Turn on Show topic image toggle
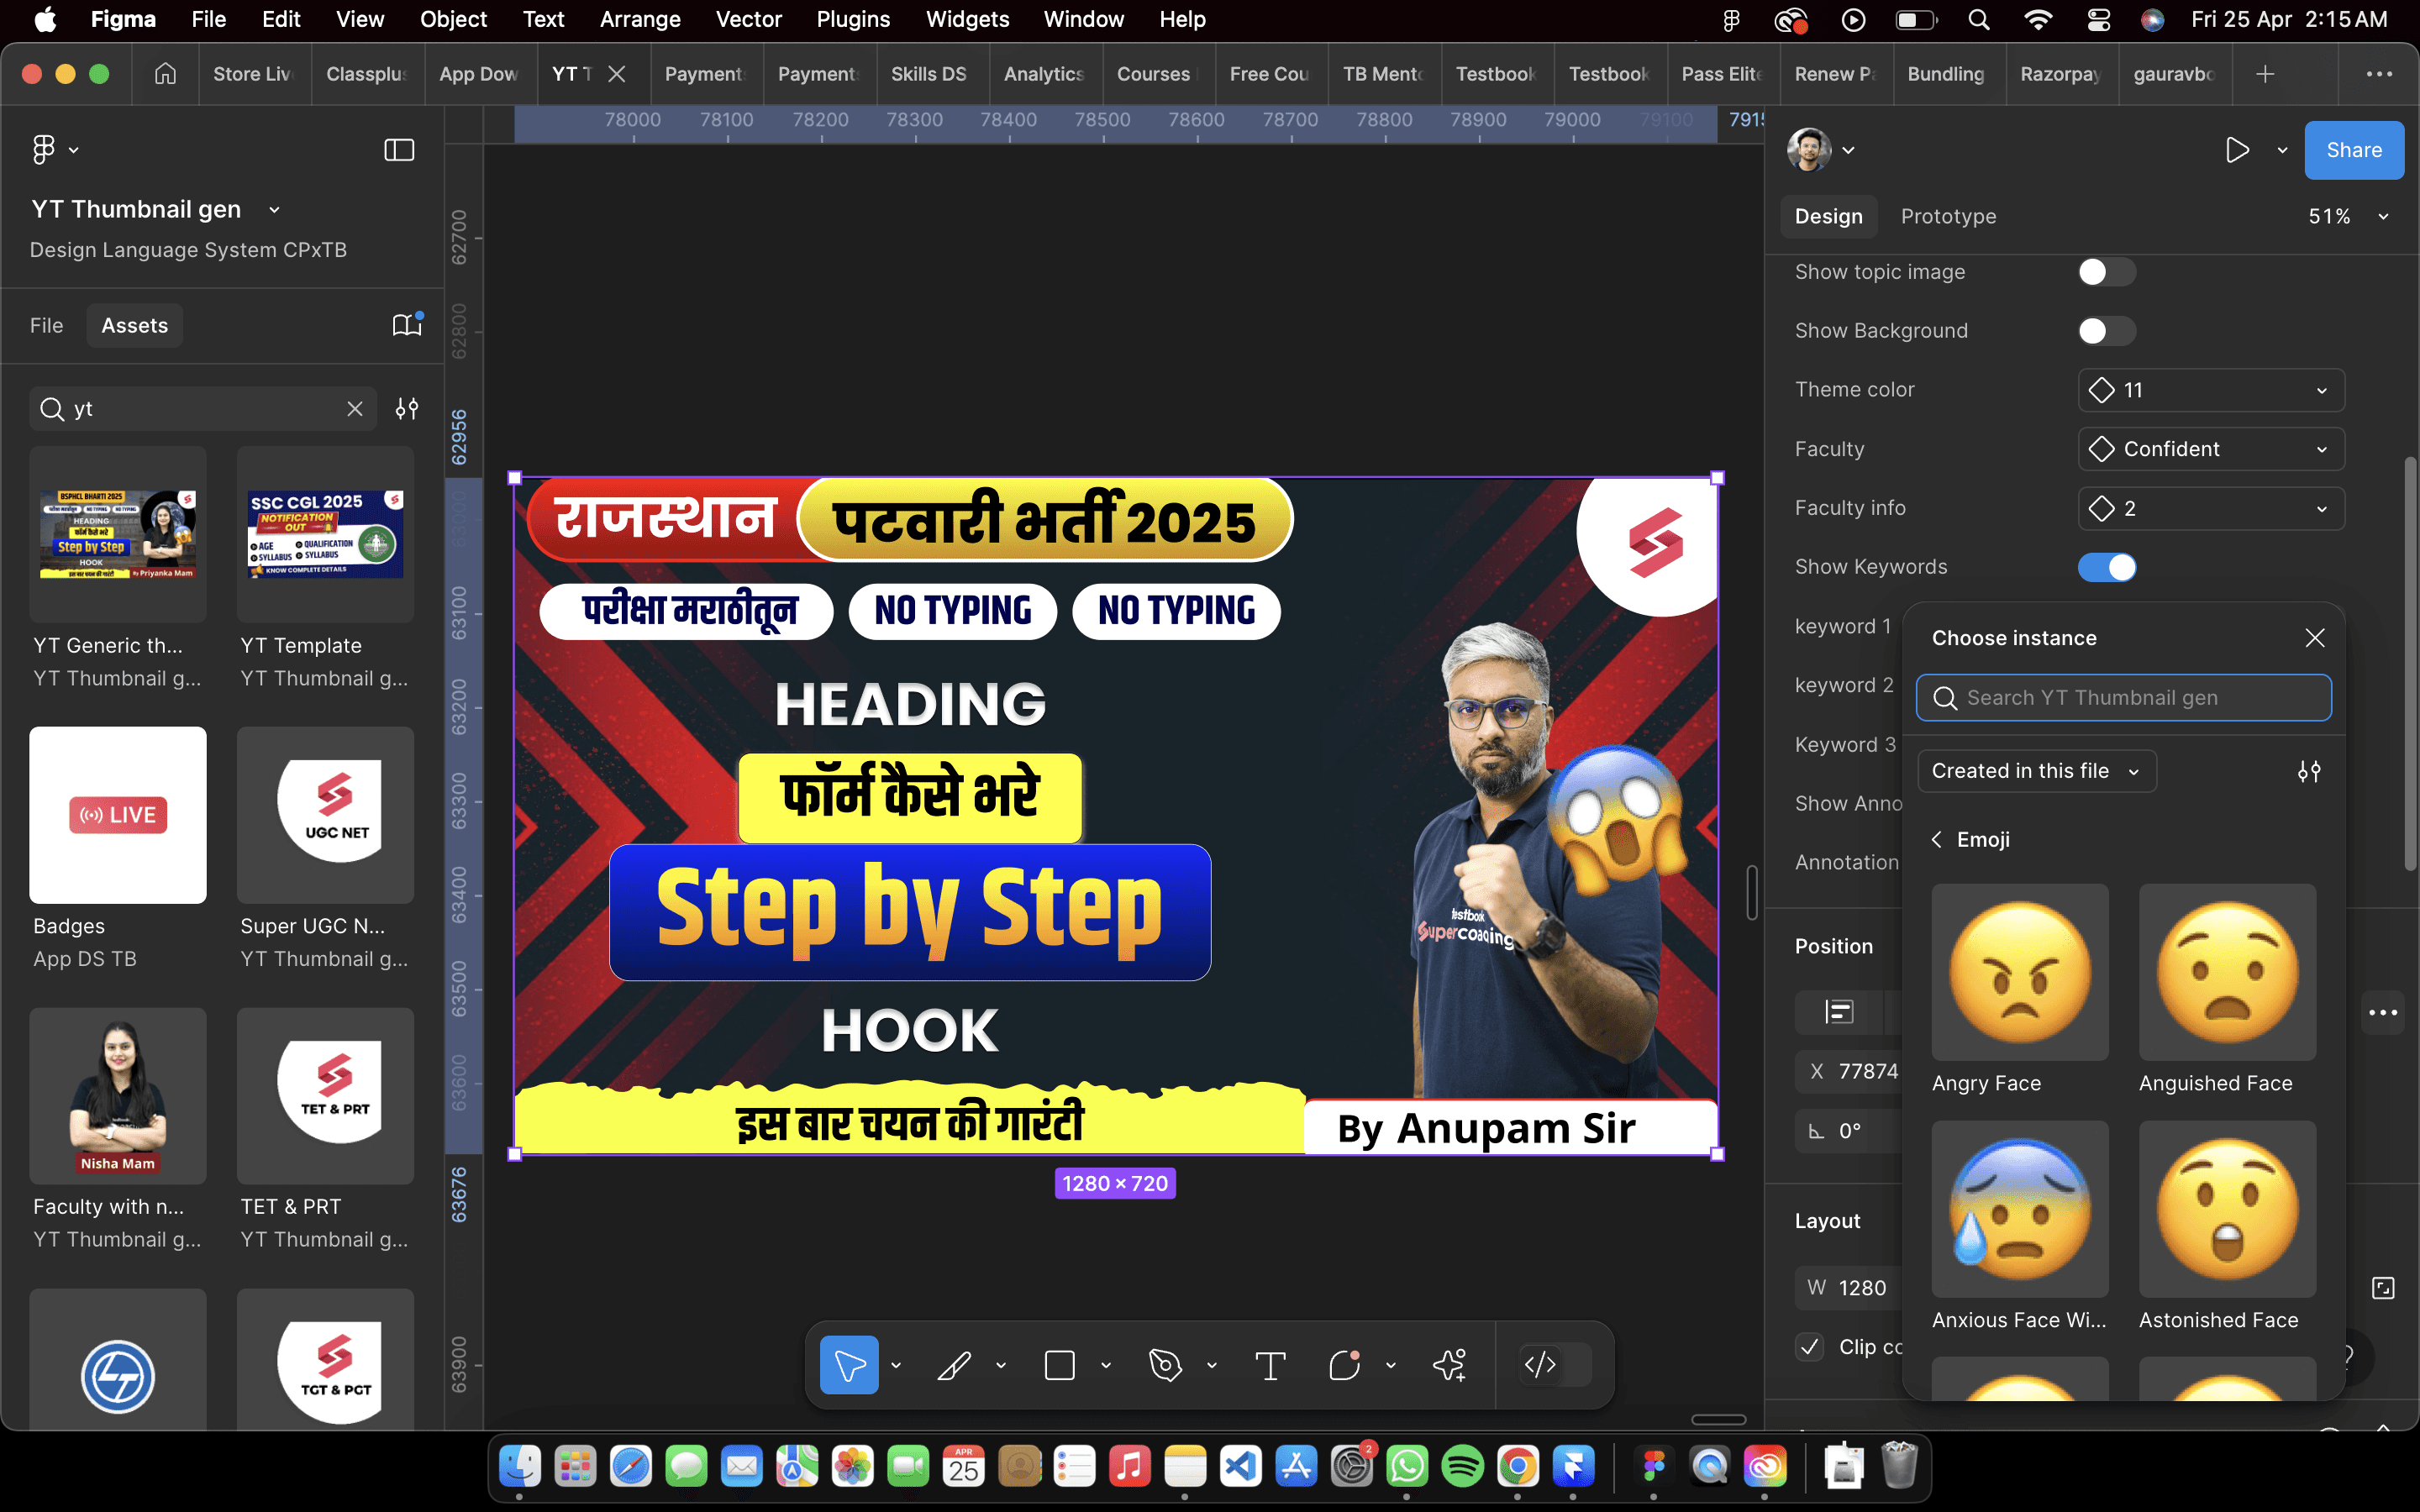 [2106, 272]
